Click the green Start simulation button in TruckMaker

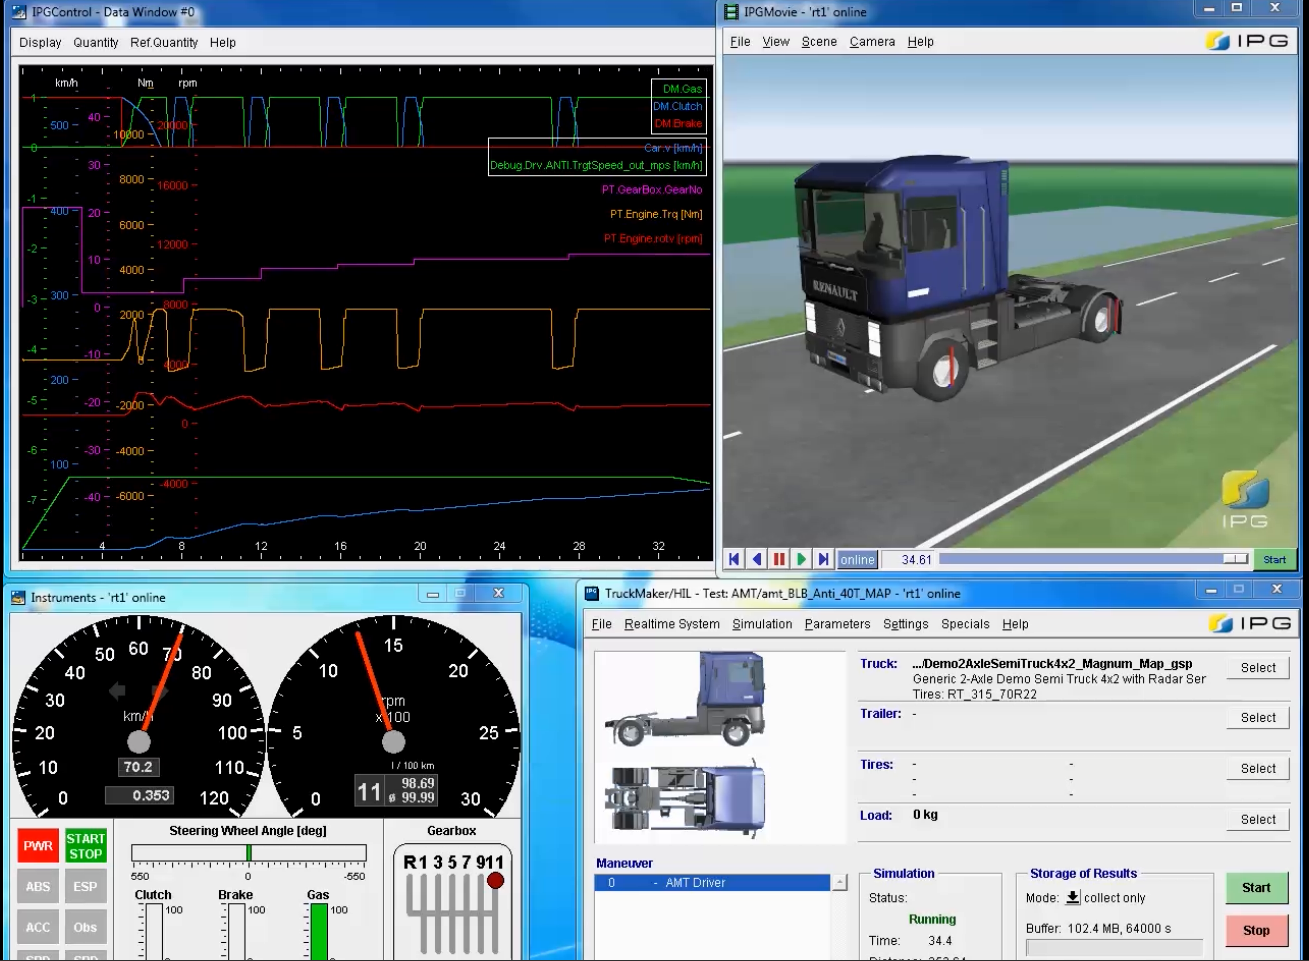click(x=1256, y=888)
